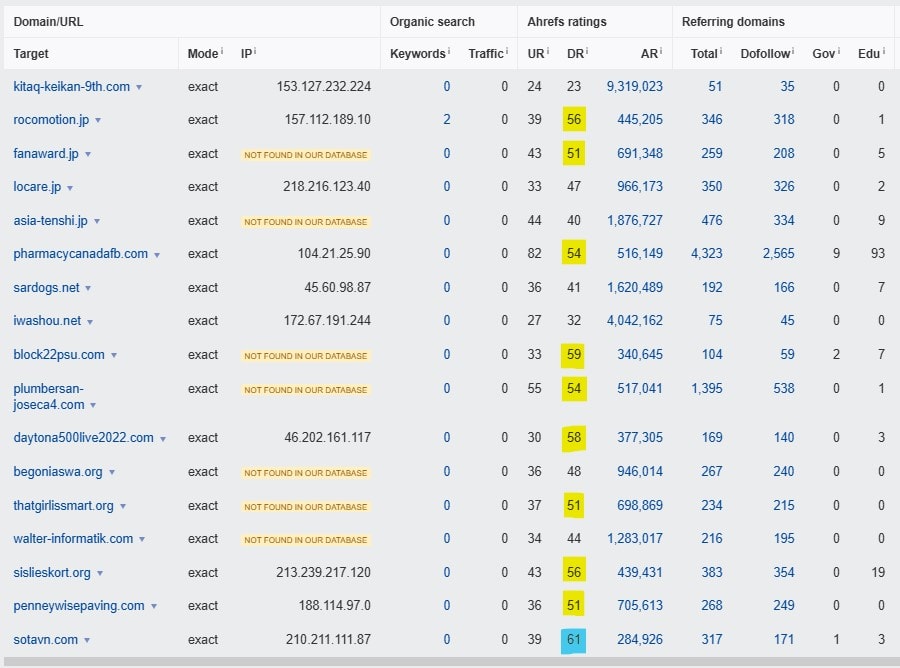
Task: Click keywords count 2 for rocomotion.jp
Action: tap(447, 120)
